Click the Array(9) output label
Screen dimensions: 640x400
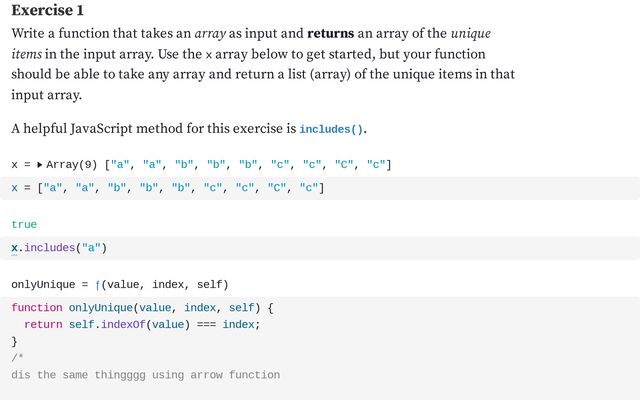tap(71, 164)
